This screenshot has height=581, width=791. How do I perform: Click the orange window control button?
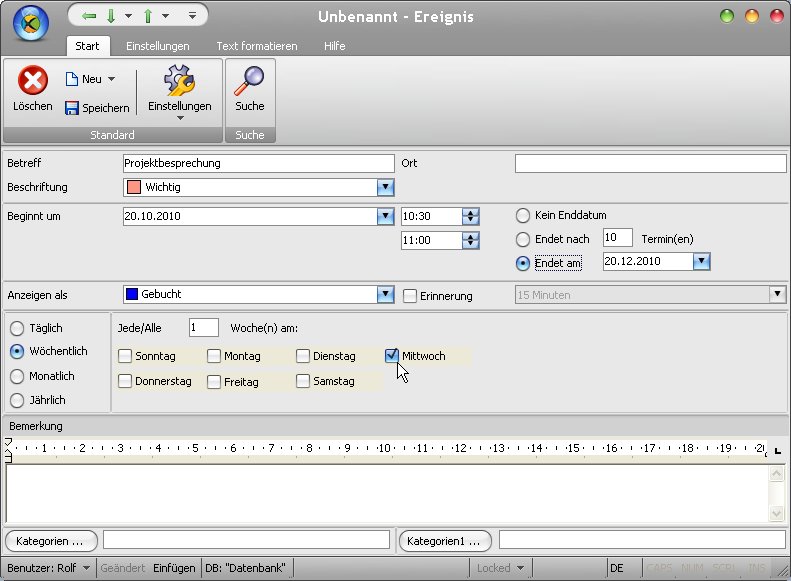(752, 17)
